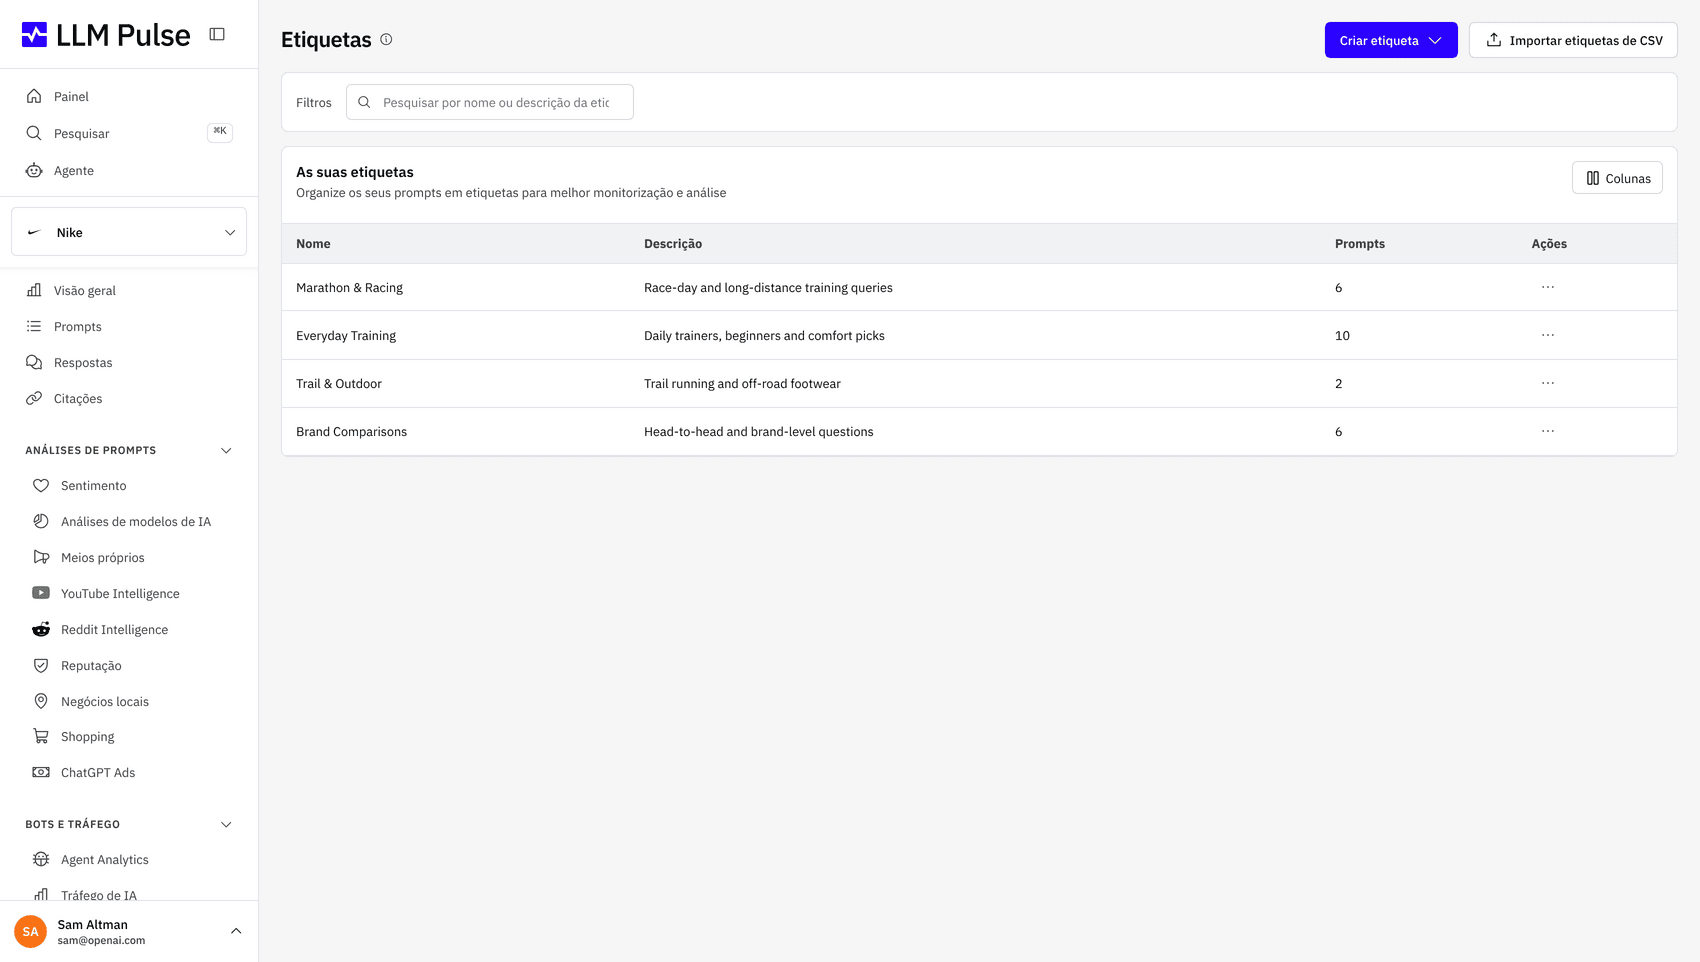Open actions menu for Everyday Training
This screenshot has height=962, width=1700.
tap(1548, 335)
